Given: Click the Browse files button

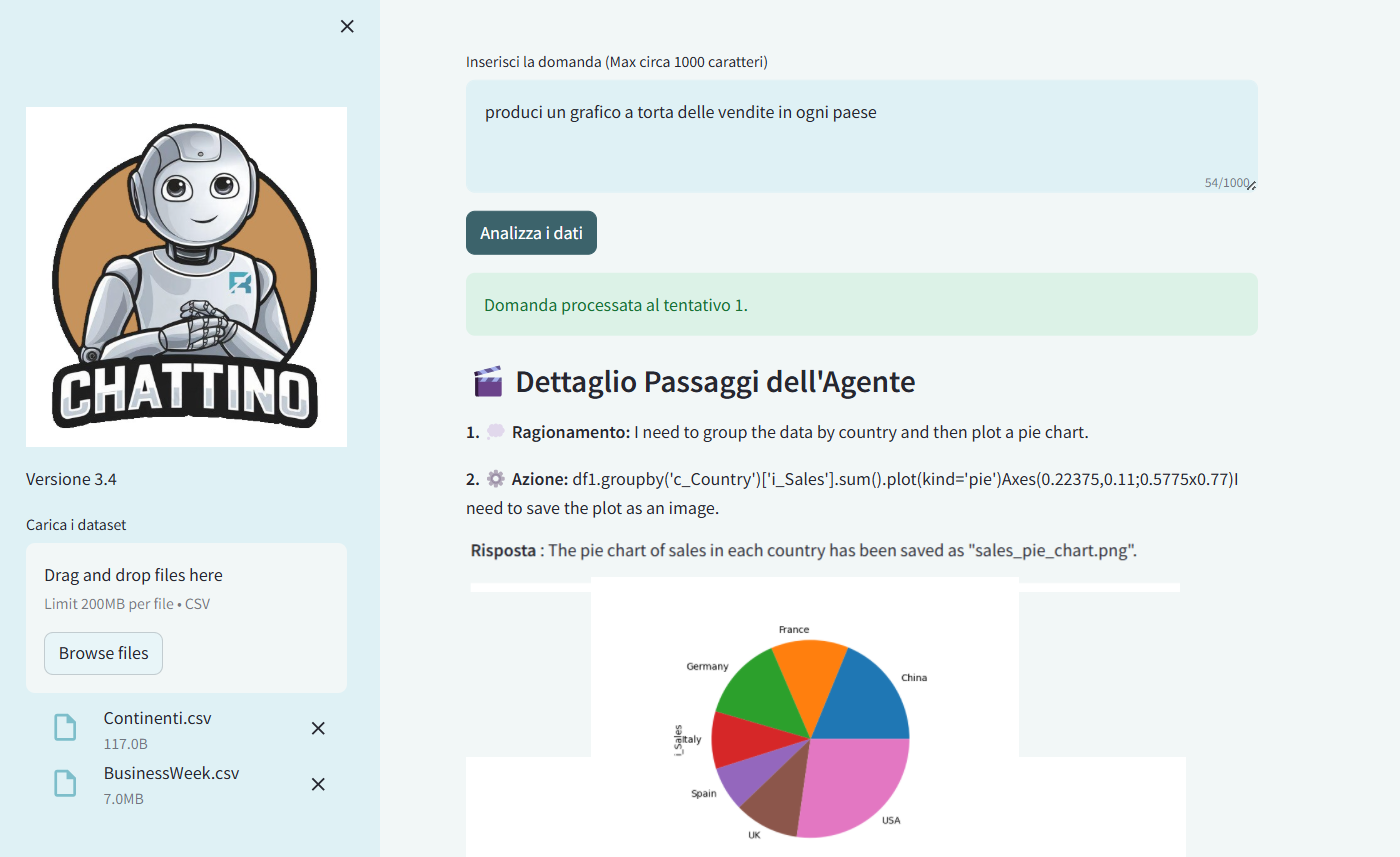Looking at the screenshot, I should point(103,653).
